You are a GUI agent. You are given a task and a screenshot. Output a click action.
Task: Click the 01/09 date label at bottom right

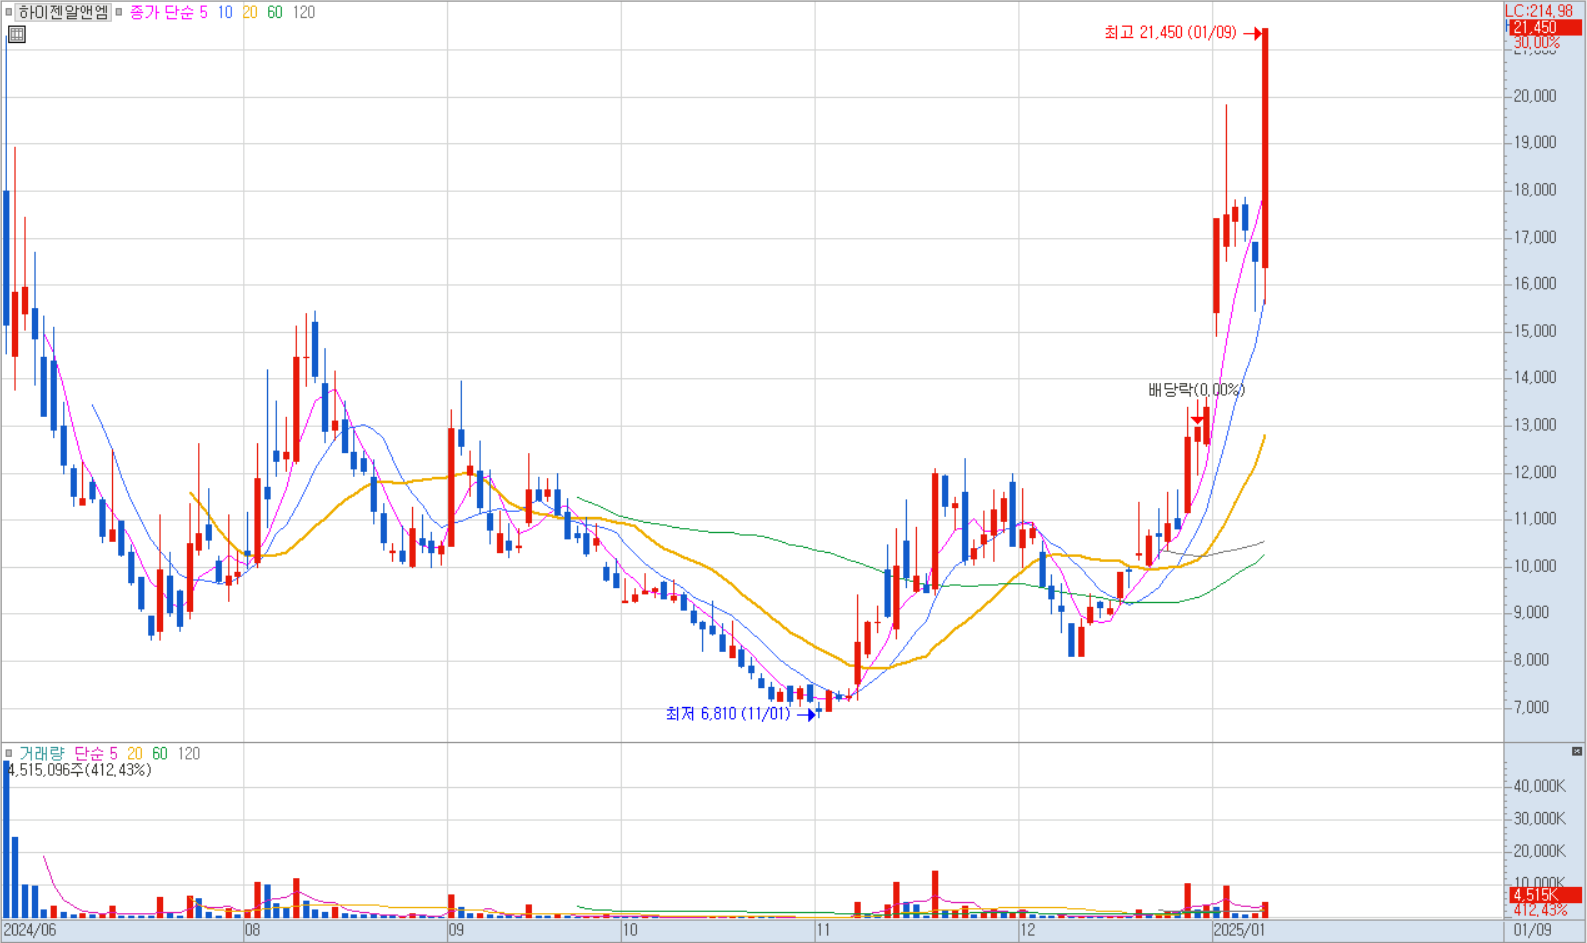1532,930
